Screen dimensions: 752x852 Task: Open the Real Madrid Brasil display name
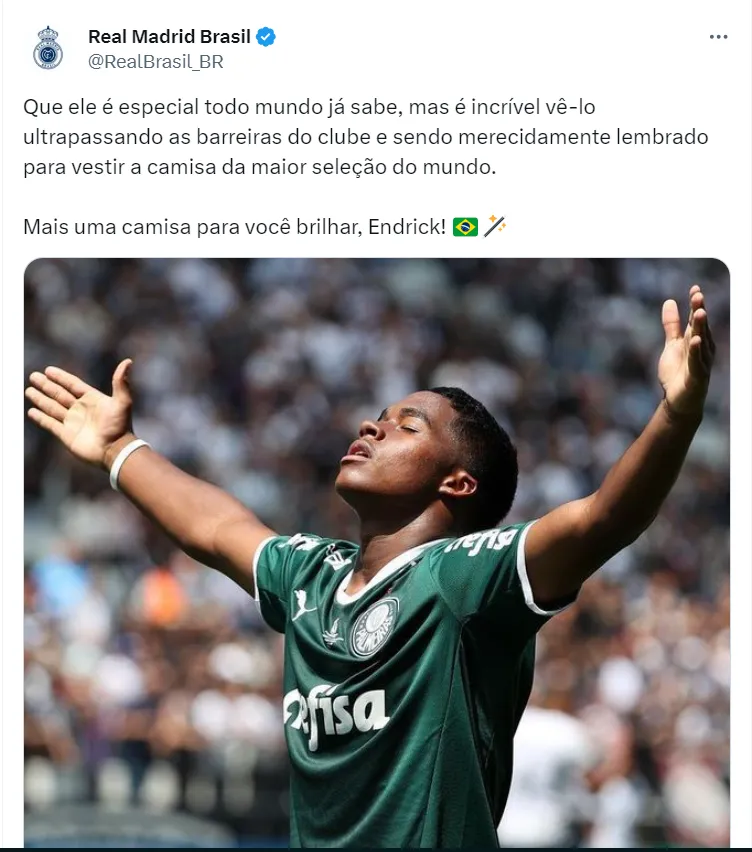pos(169,37)
